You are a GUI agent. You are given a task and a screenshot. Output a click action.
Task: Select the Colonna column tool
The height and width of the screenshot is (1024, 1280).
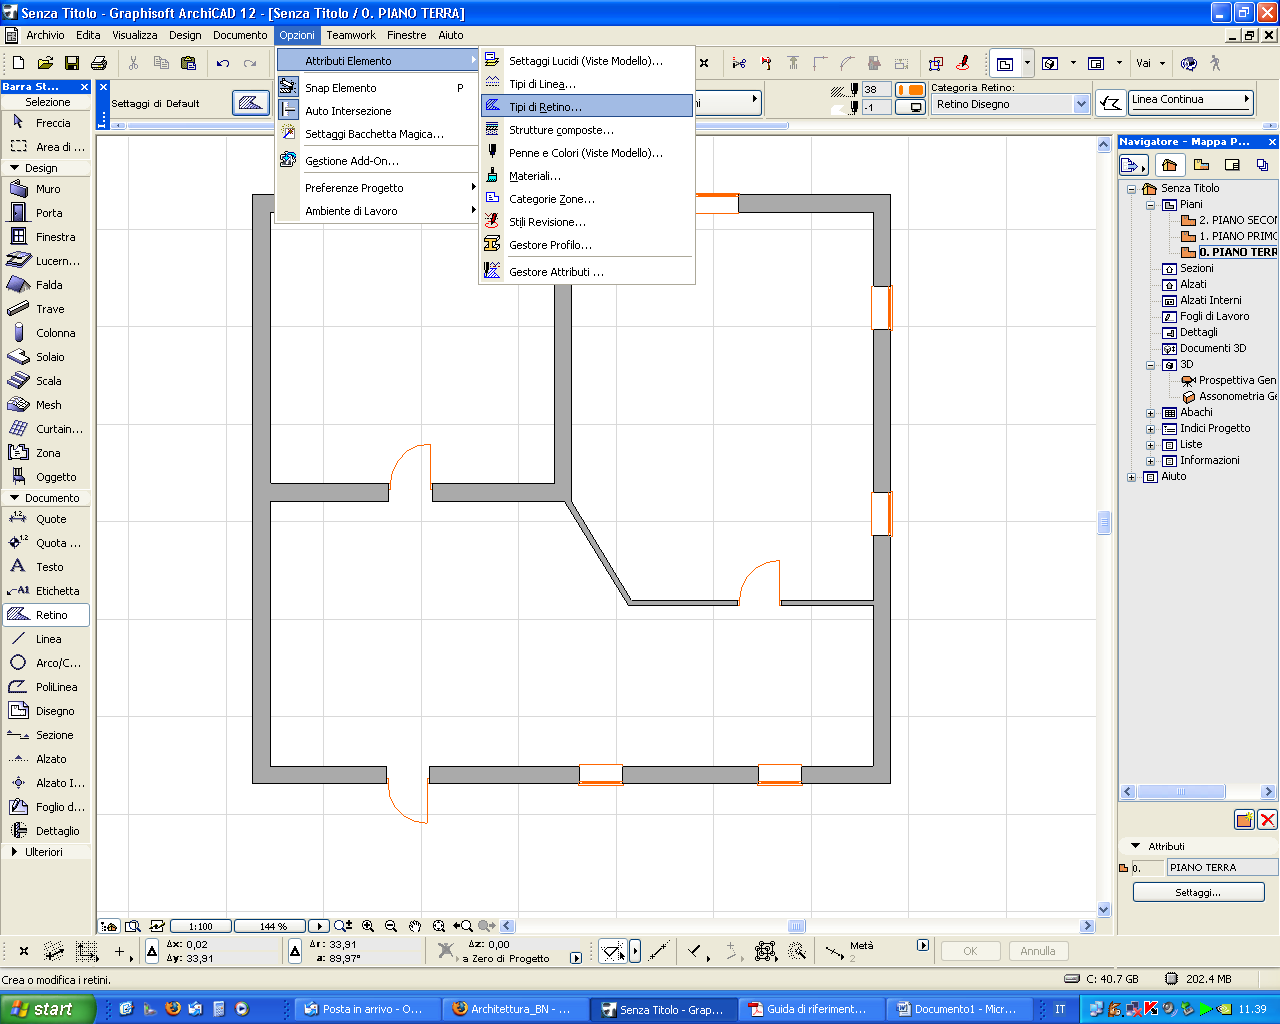pos(46,333)
